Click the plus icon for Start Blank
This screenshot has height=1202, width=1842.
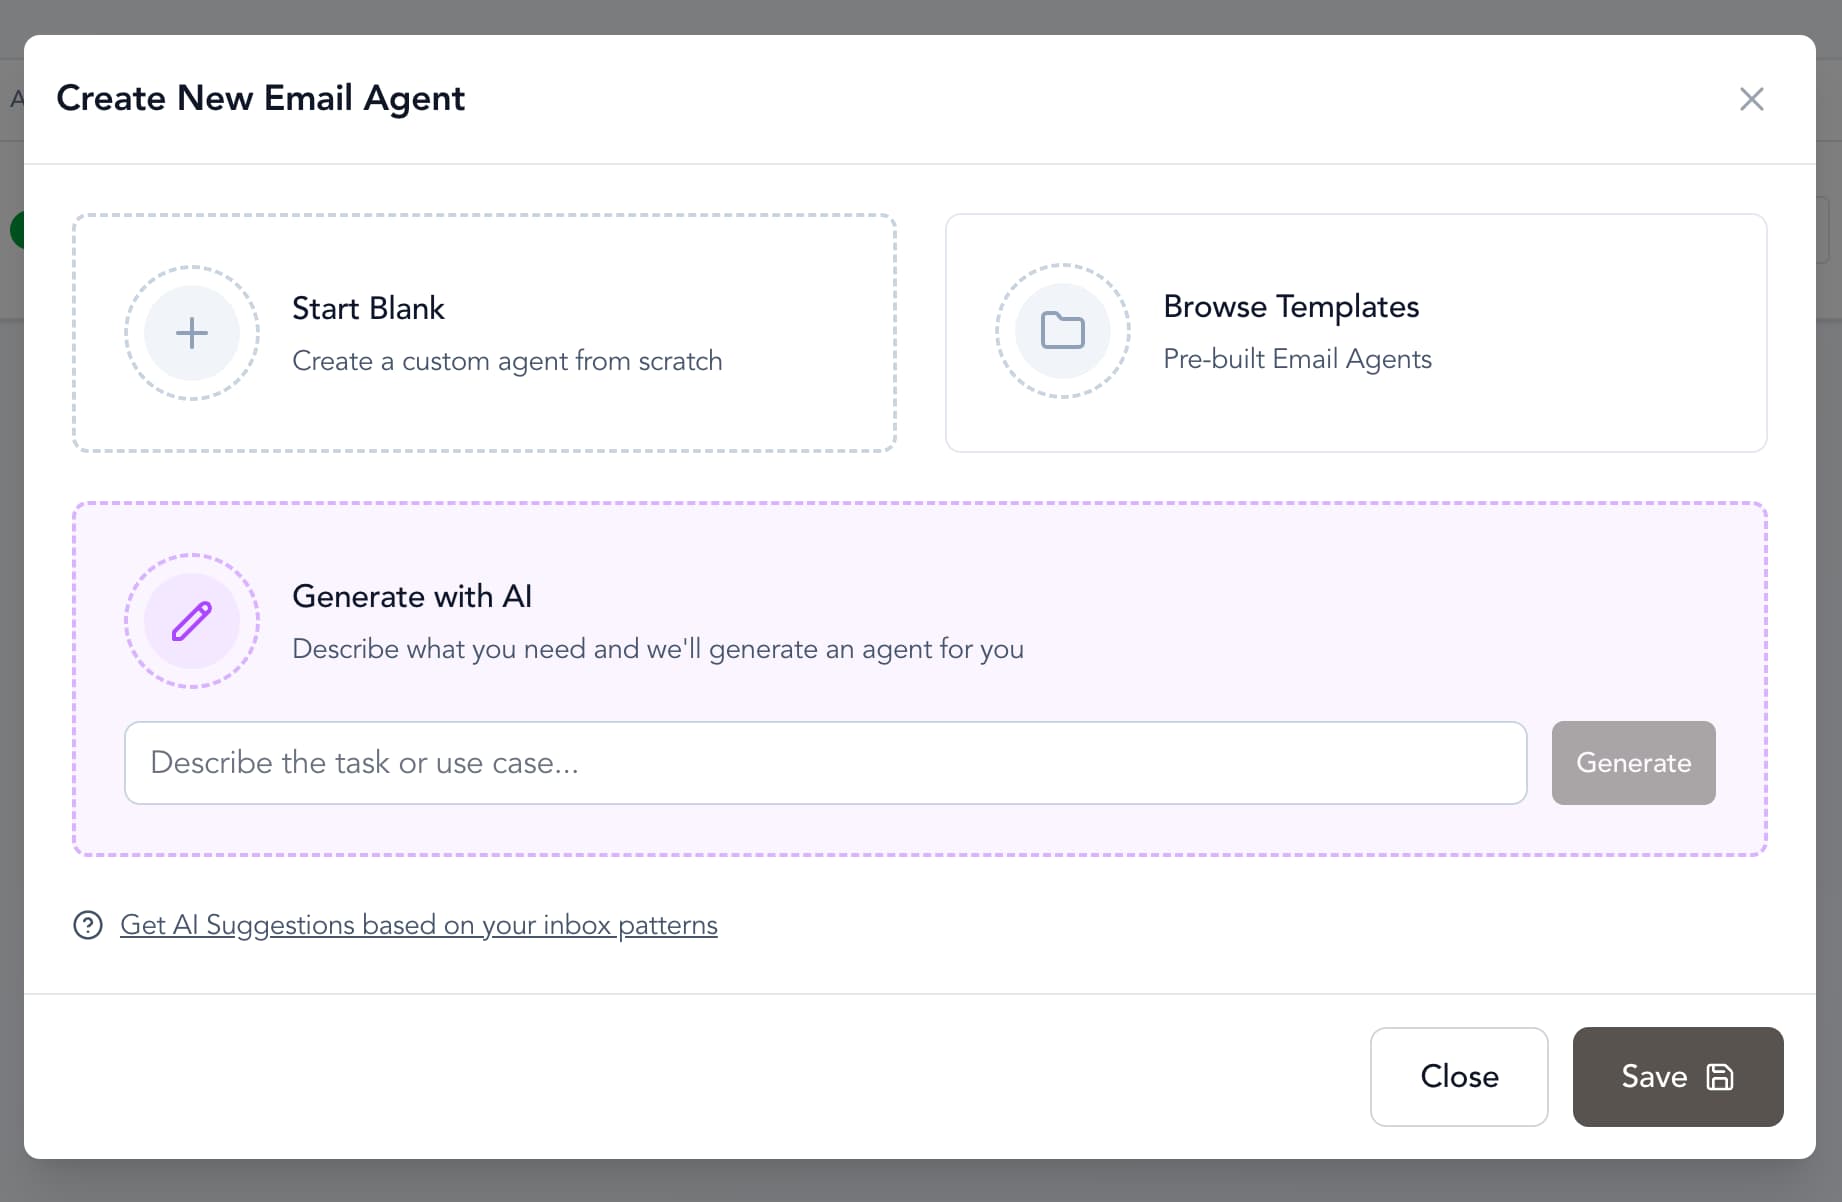[x=192, y=333]
